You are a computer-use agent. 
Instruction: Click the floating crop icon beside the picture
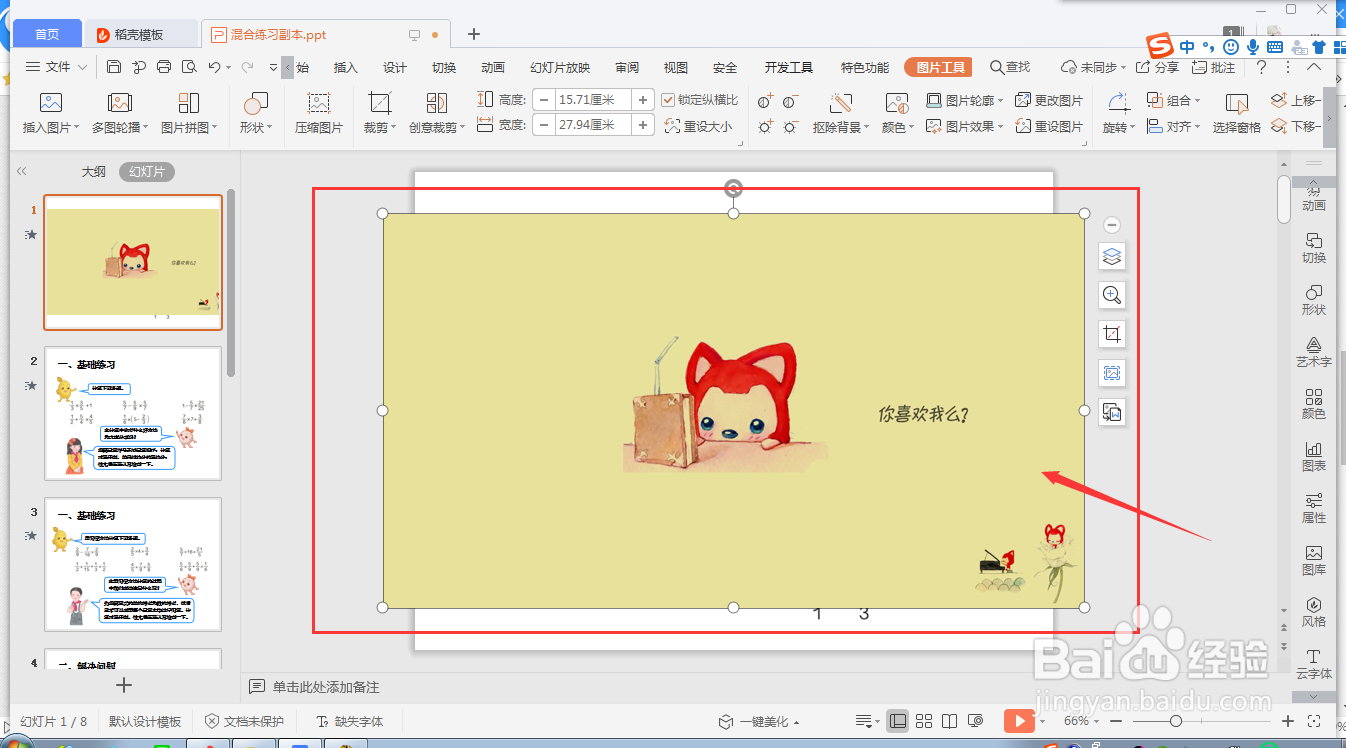1112,334
